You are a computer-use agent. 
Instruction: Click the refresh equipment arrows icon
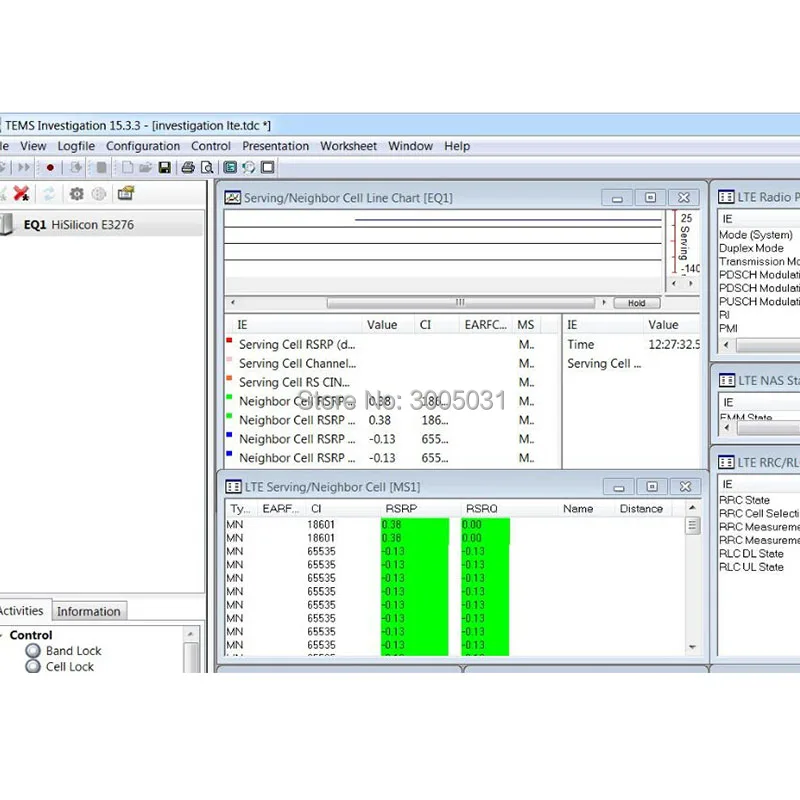tap(49, 193)
